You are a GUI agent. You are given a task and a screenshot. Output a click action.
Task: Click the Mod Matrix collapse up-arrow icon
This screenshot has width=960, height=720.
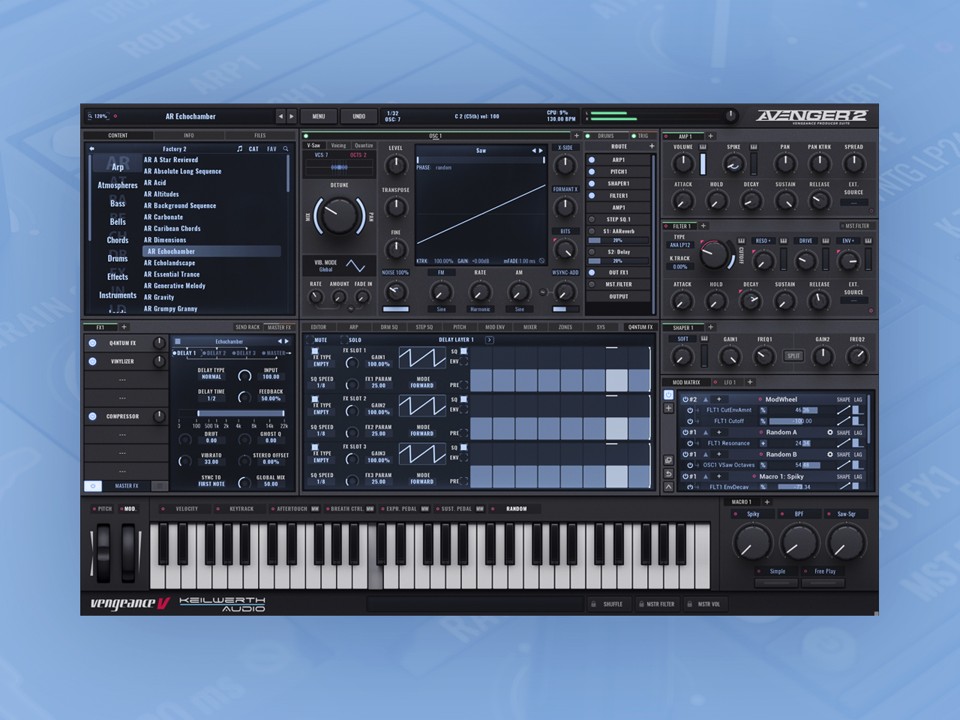[x=668, y=487]
